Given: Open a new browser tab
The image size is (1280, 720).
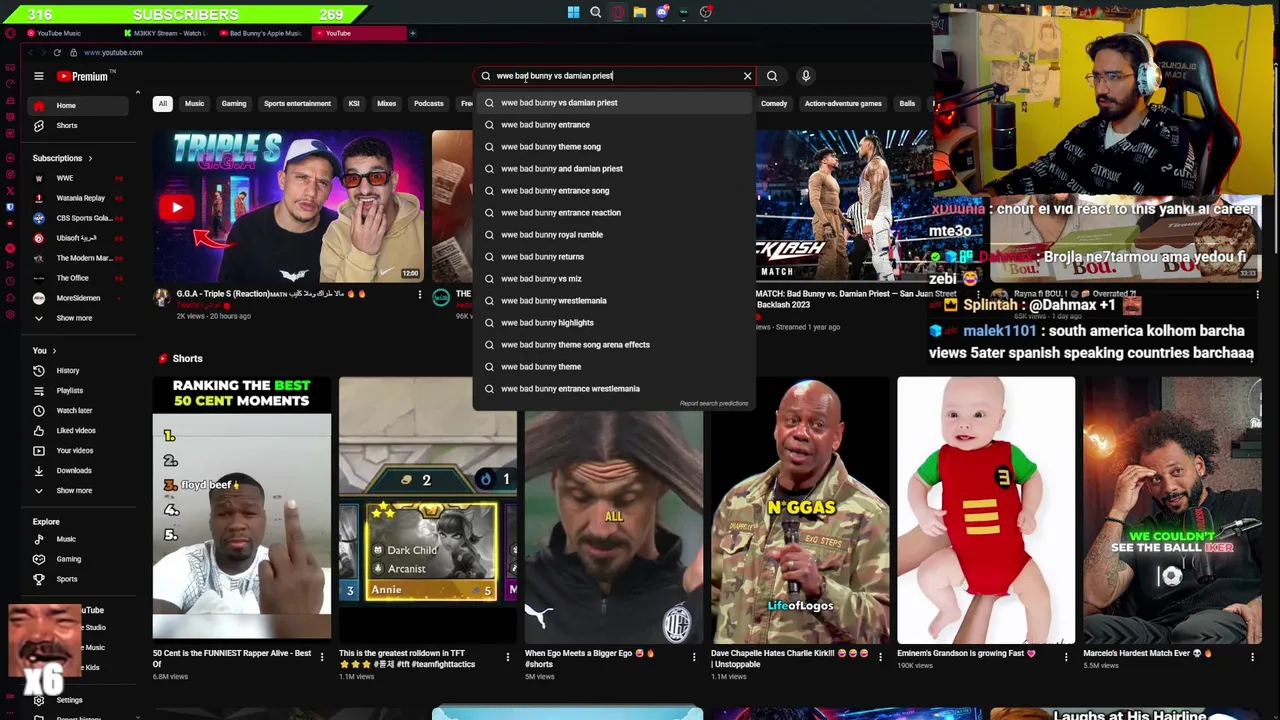Looking at the screenshot, I should pos(413,33).
